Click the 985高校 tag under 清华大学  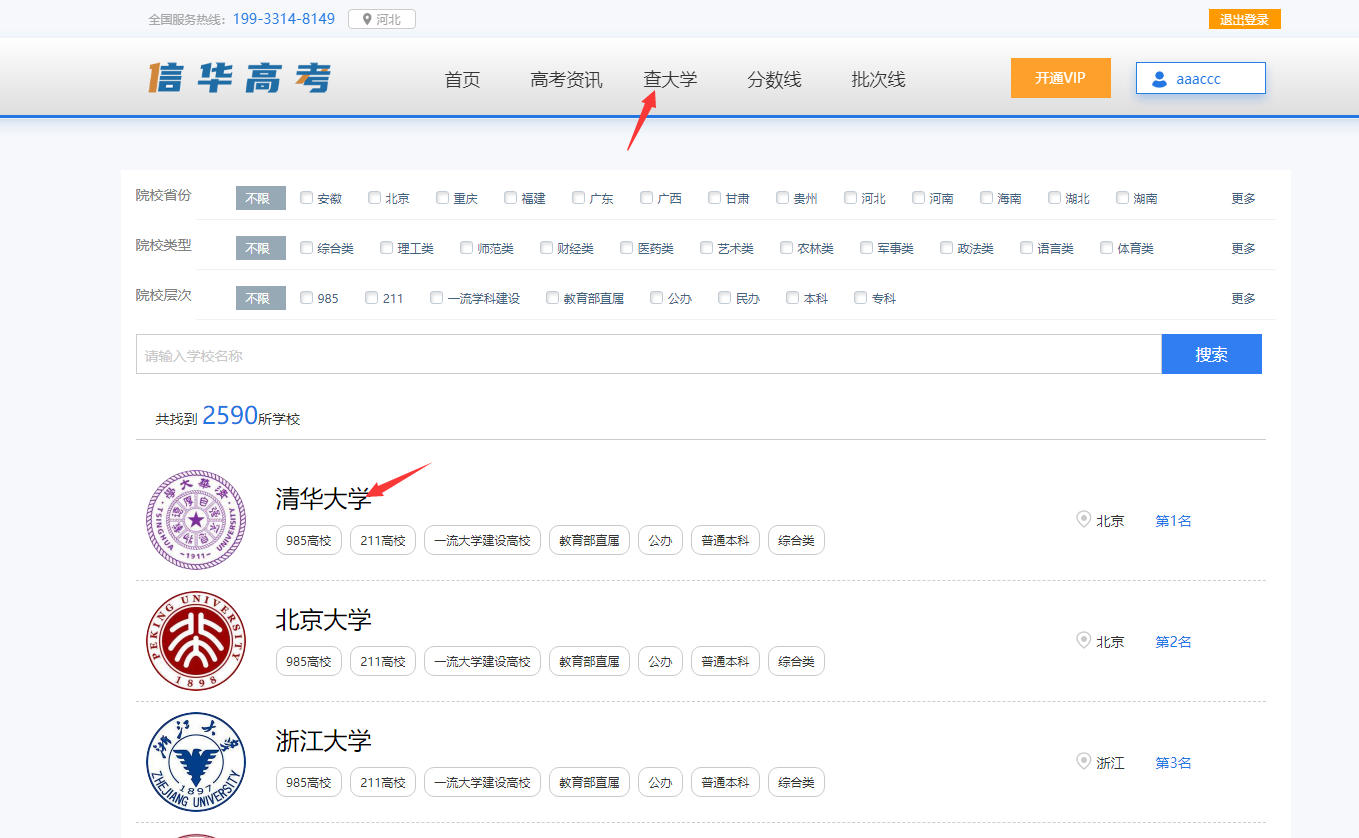pyautogui.click(x=309, y=540)
